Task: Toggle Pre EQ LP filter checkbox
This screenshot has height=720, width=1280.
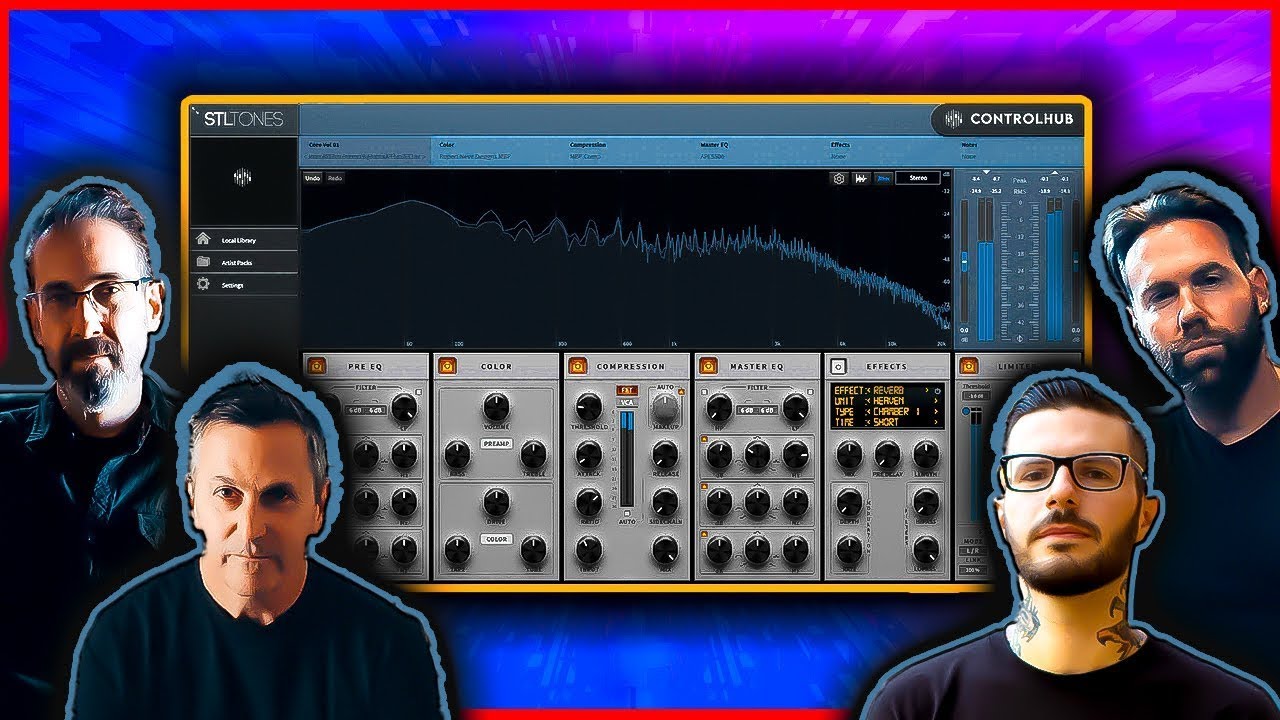Action: (x=420, y=391)
